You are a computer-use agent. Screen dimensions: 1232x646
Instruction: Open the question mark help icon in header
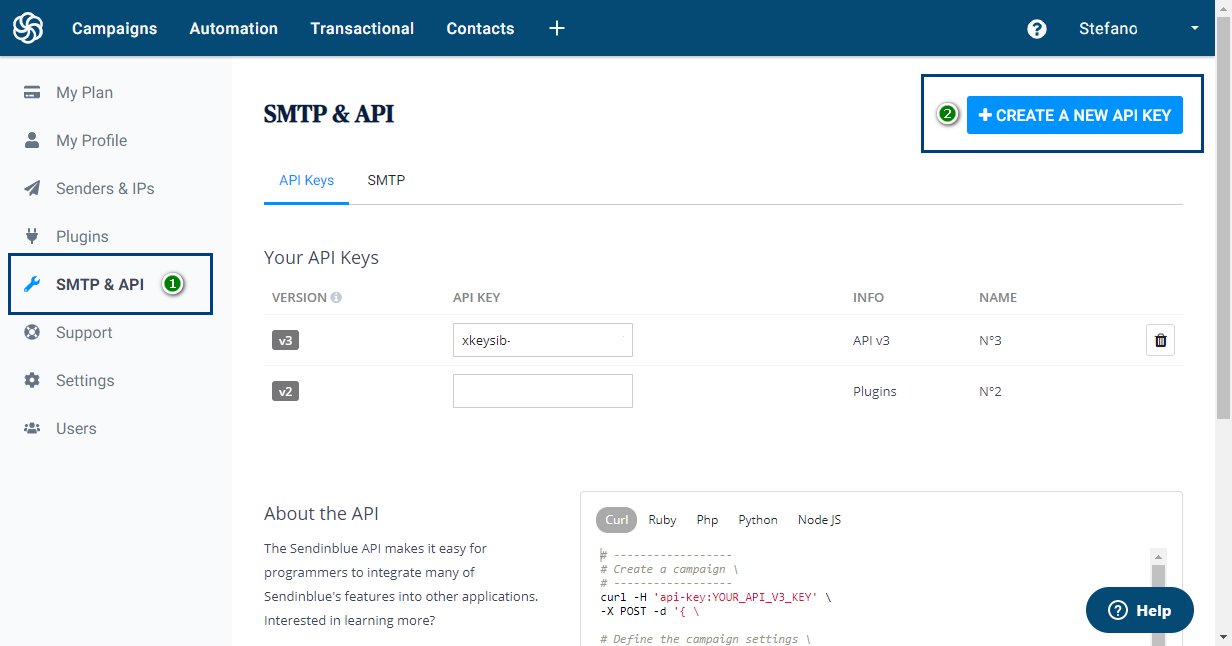pyautogui.click(x=1037, y=28)
